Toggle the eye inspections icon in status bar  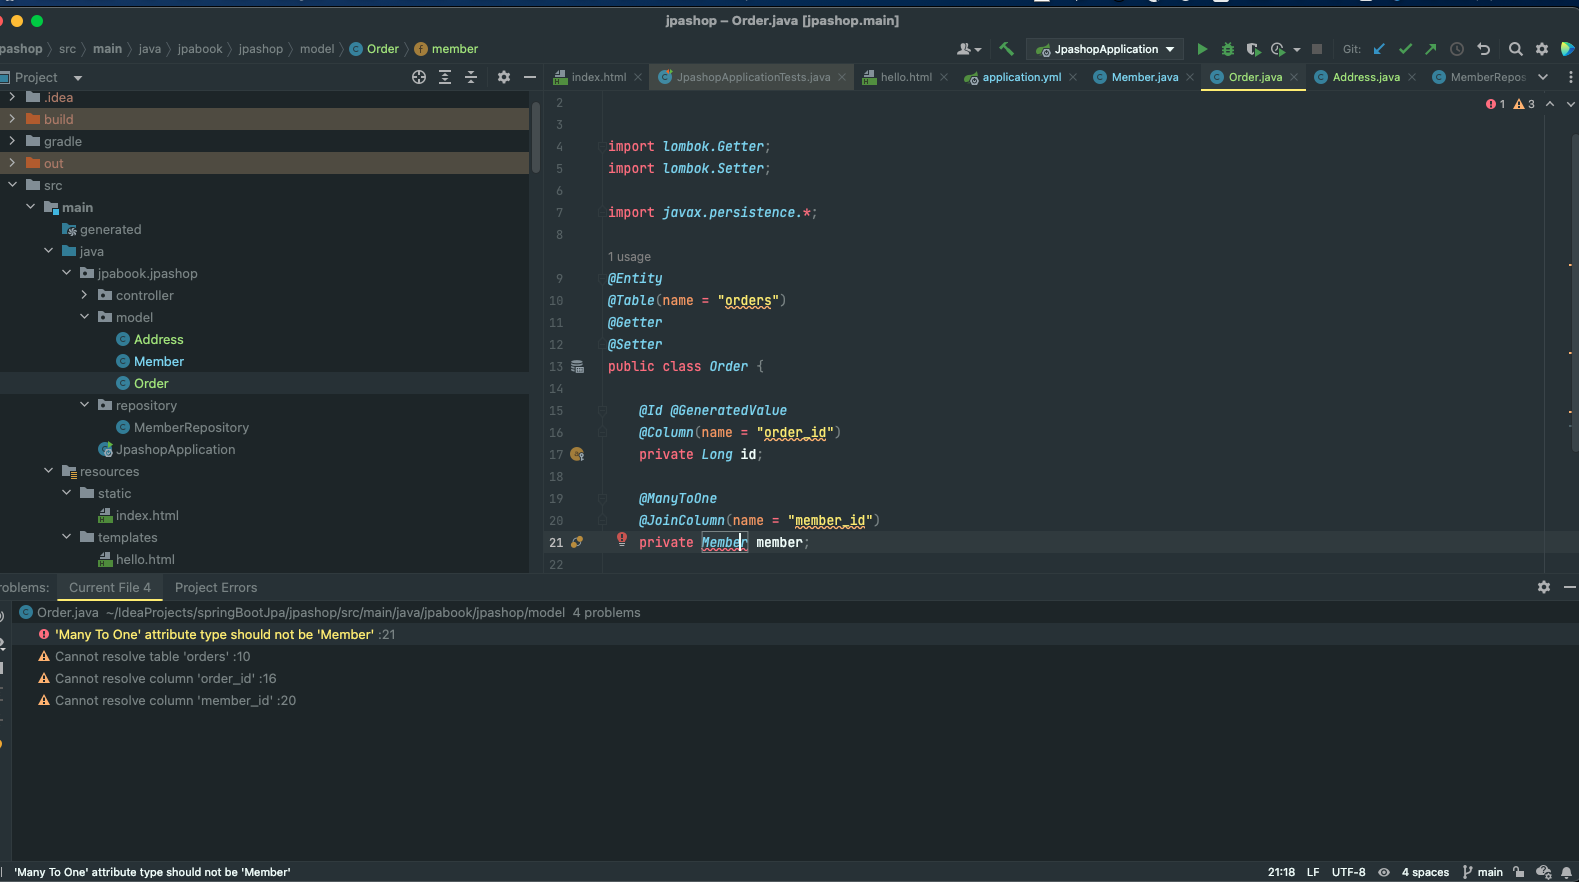coord(1384,872)
